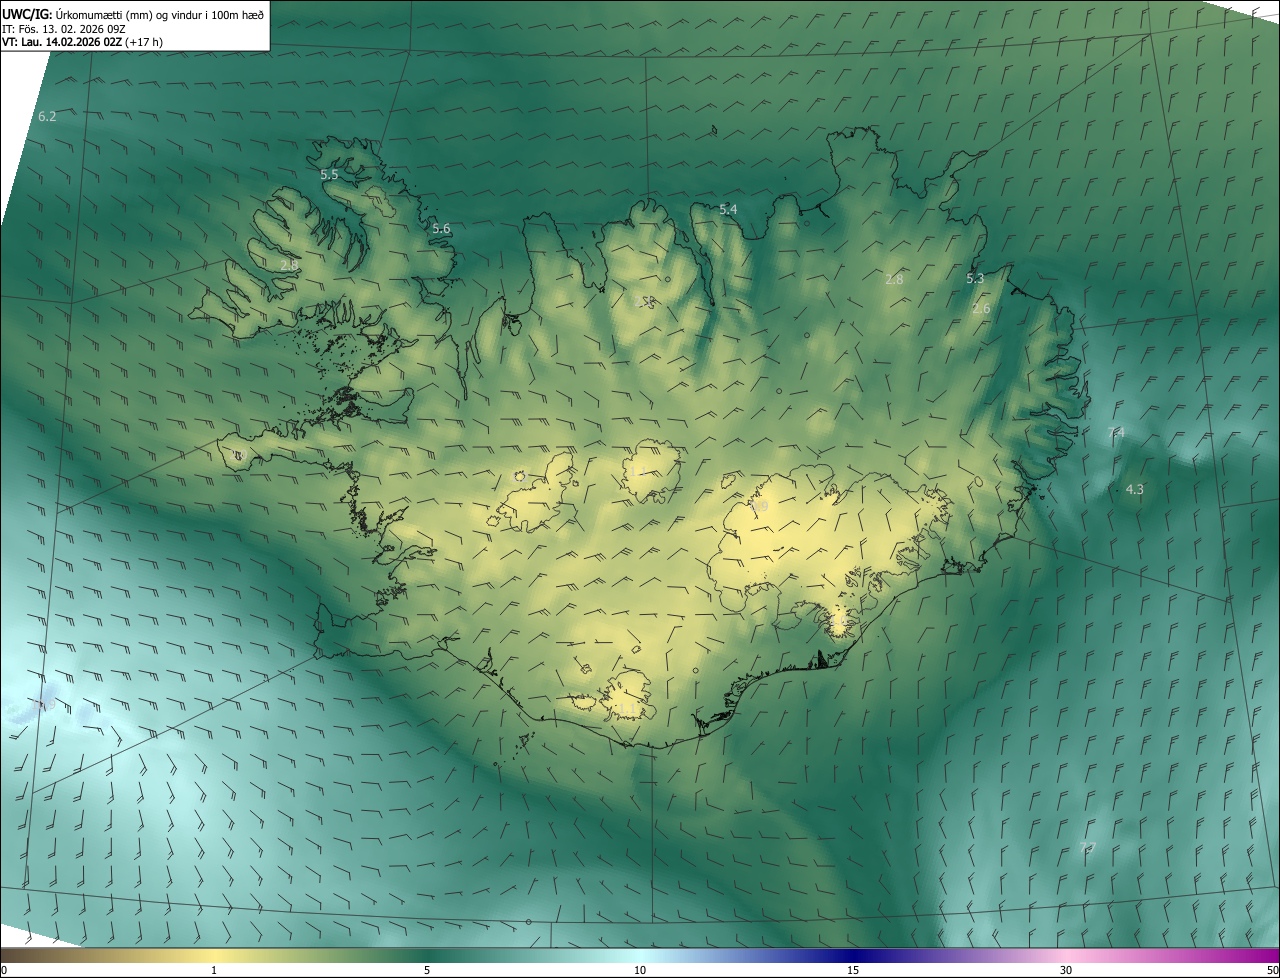Click the 5.6 value label on the map
Viewport: 1280px width, 978px height.
(x=441, y=229)
